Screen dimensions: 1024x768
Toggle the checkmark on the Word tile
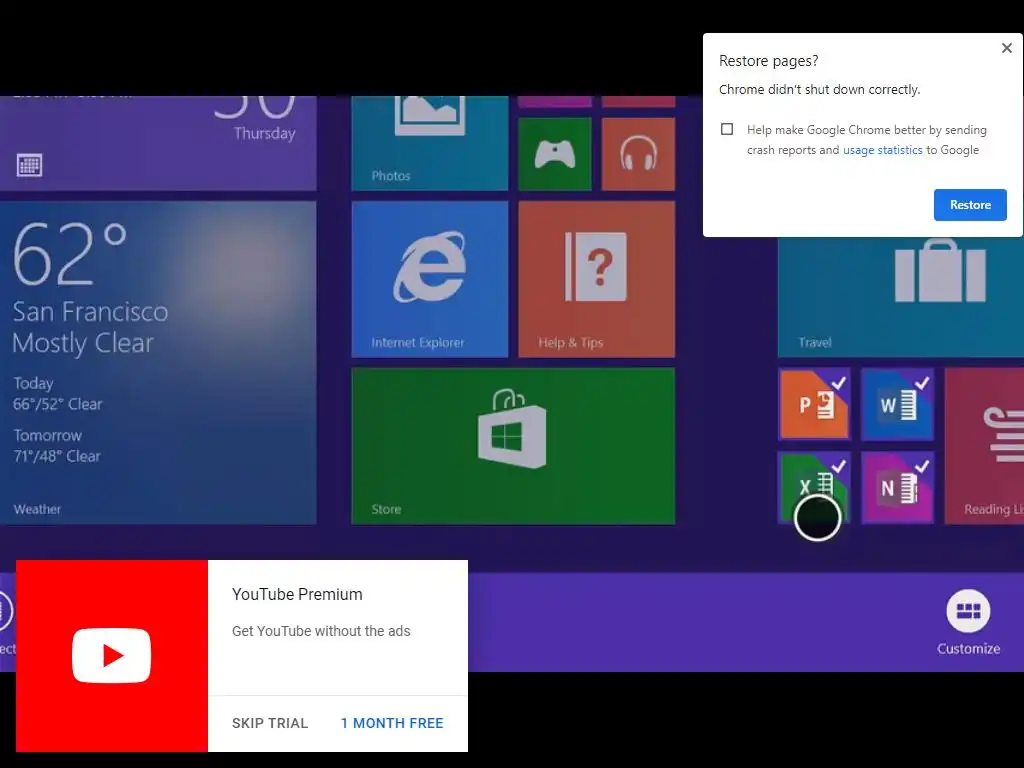(921, 383)
